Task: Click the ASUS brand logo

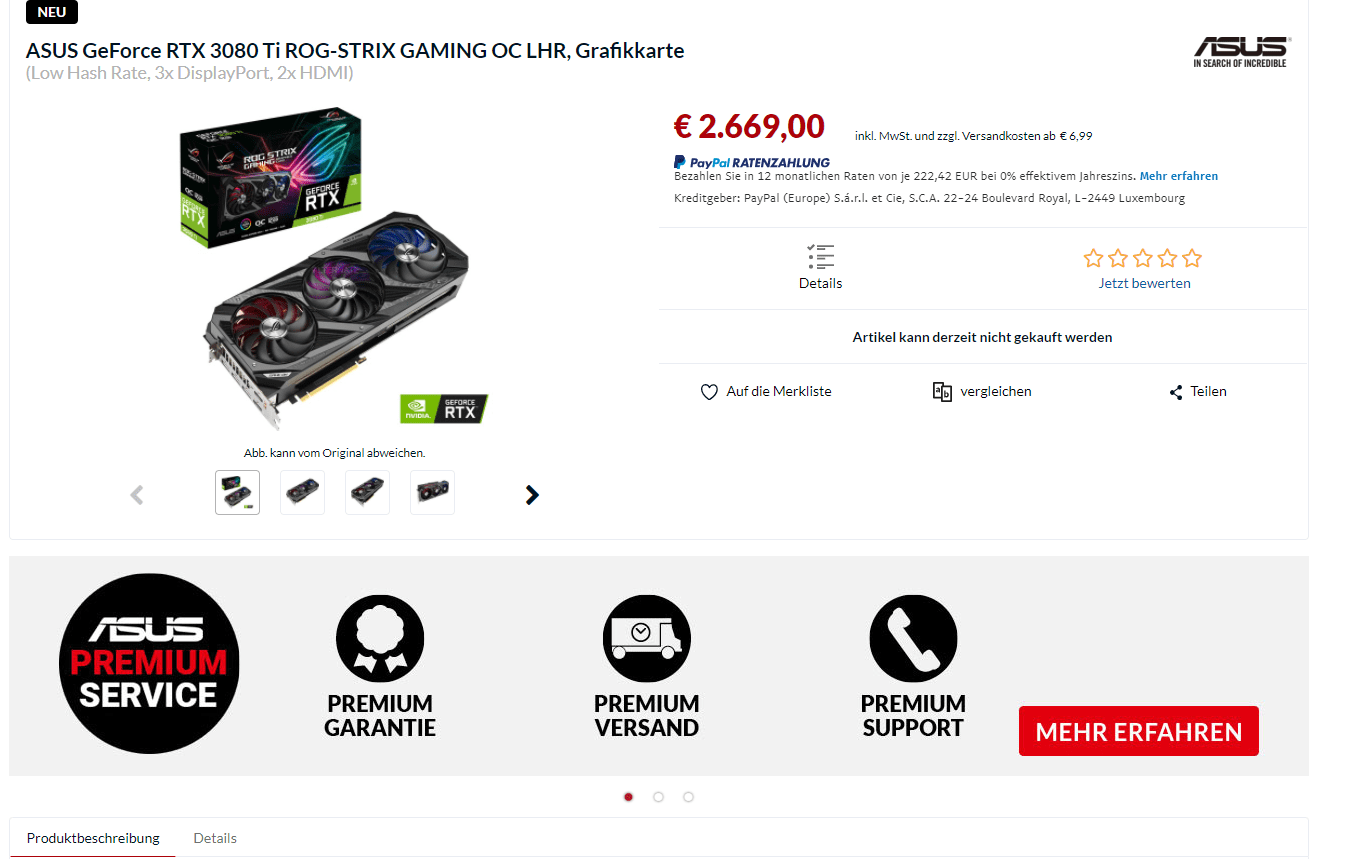Action: (x=1242, y=52)
